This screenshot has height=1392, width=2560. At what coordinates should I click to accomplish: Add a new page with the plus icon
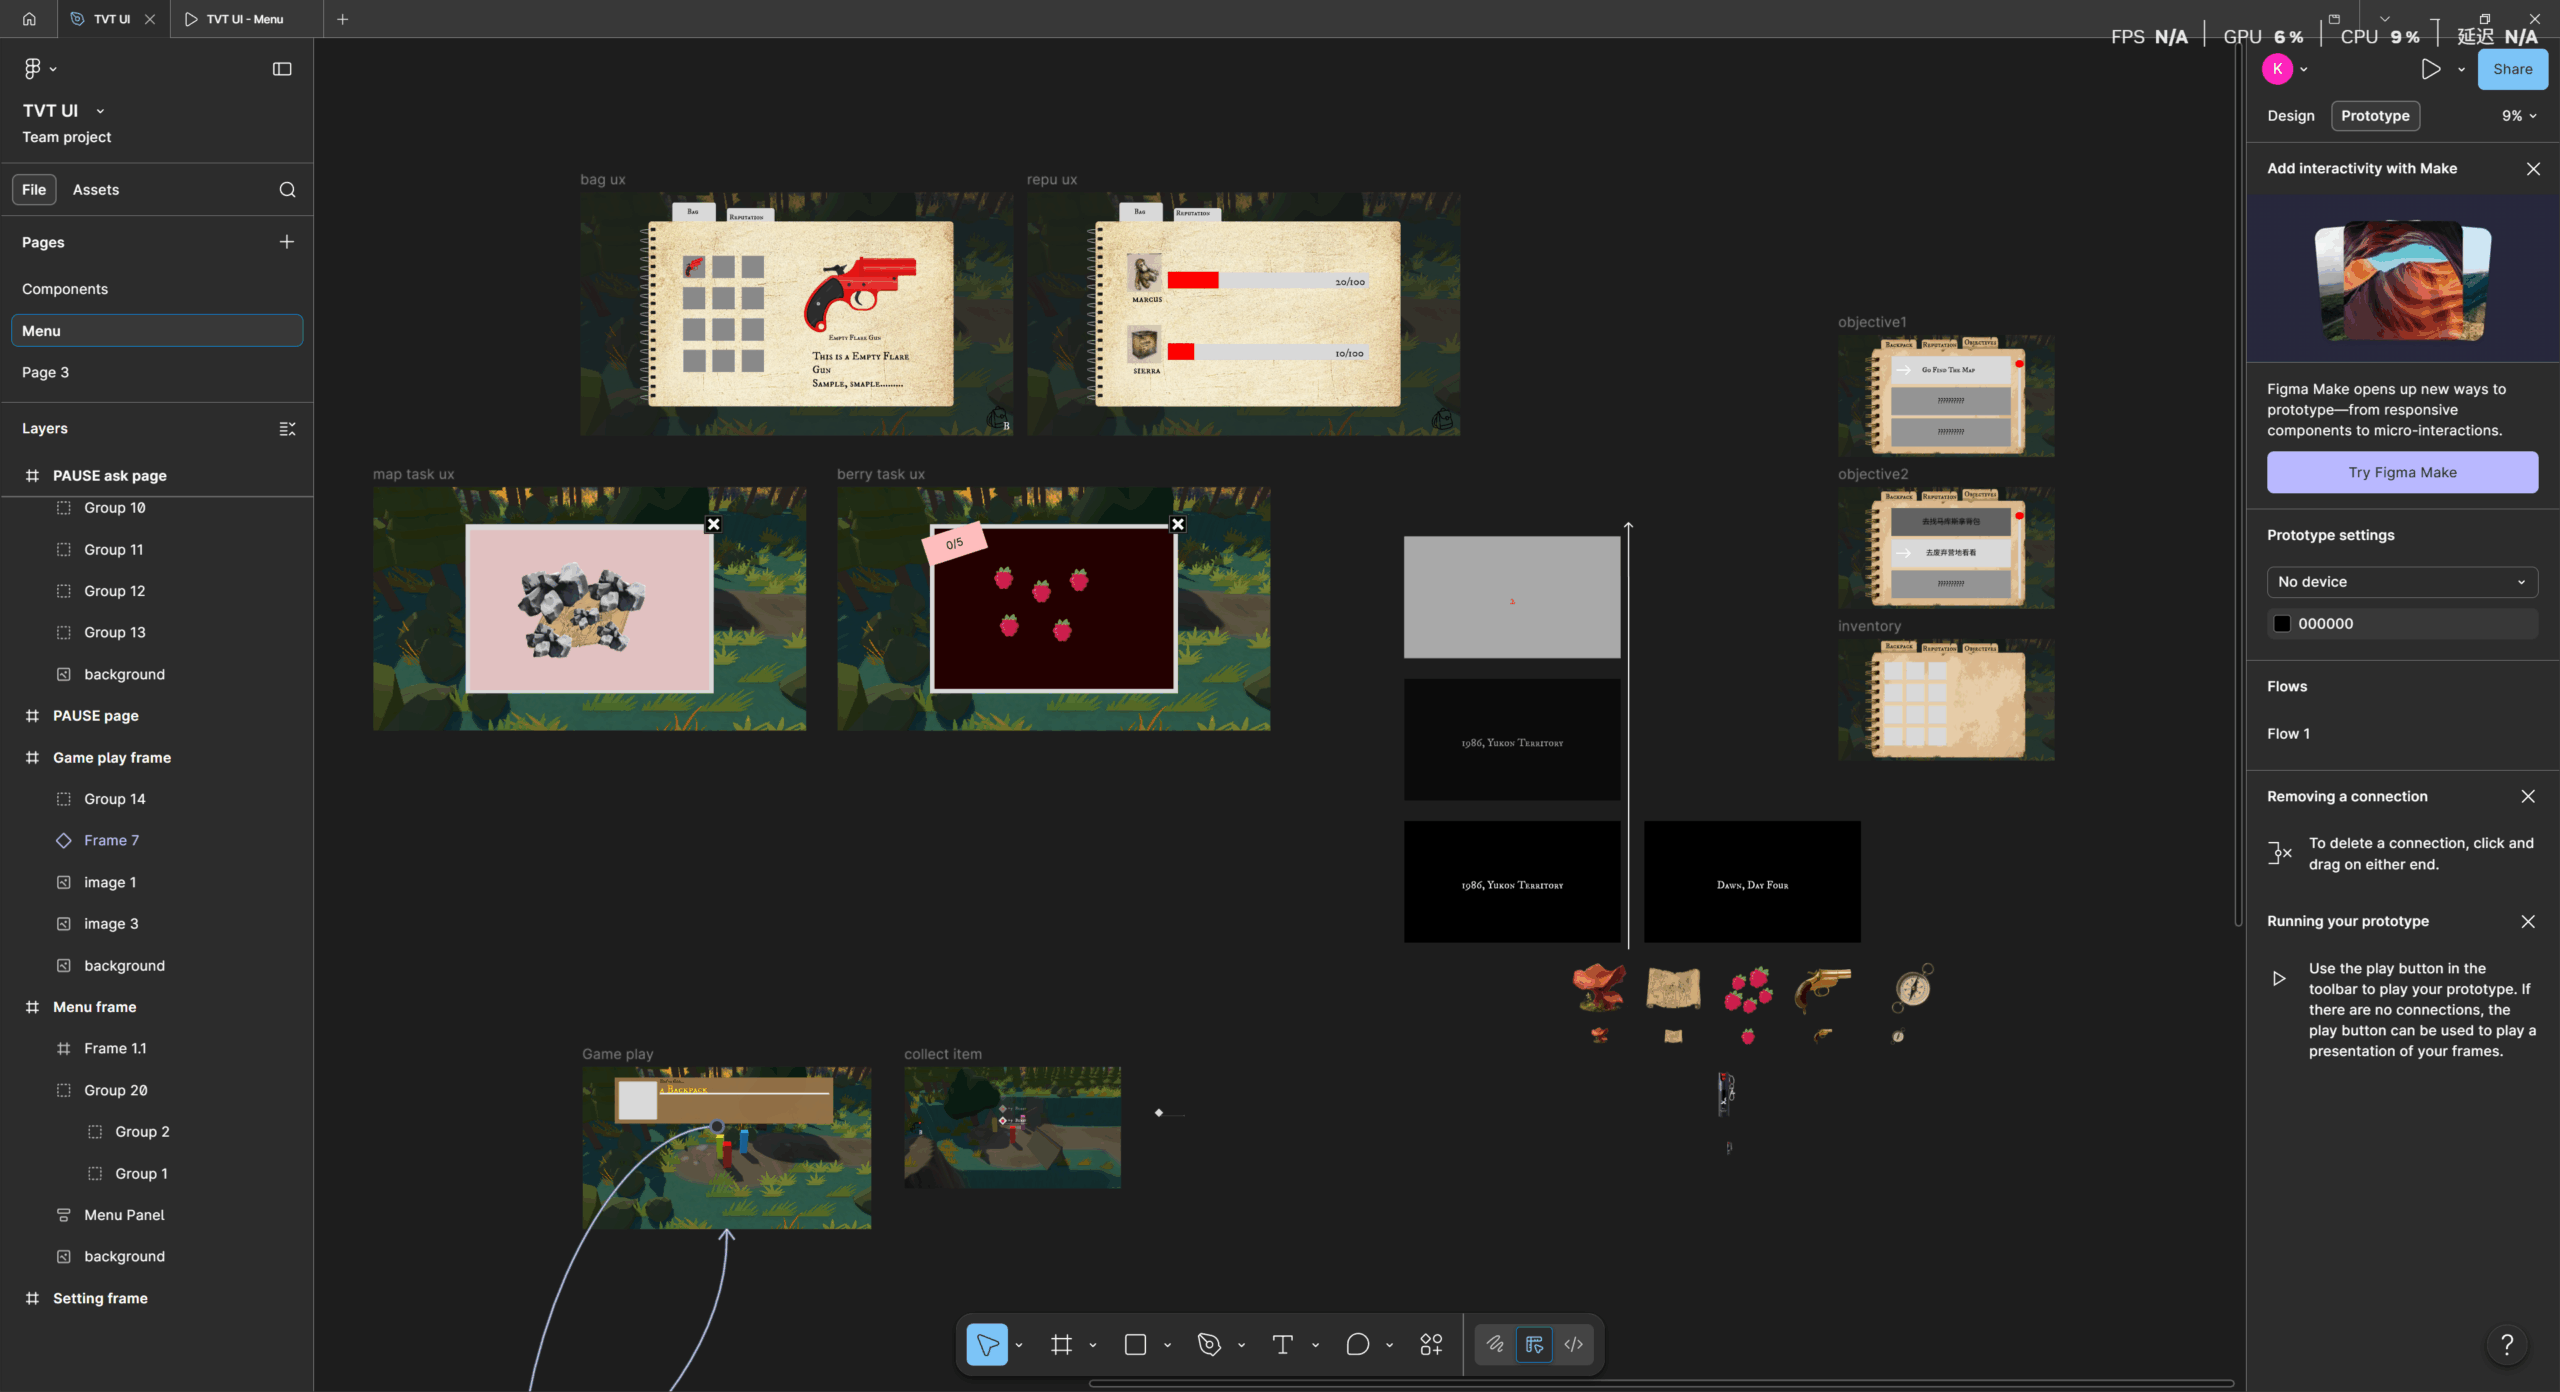287,242
